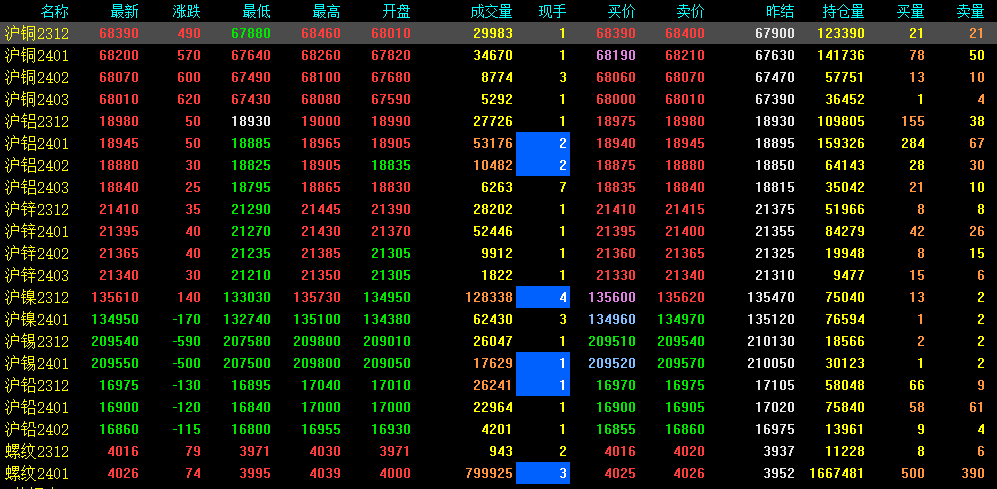This screenshot has width=997, height=489.
Task: Select the 沪镍2312 contract name
Action: click(x=36, y=298)
